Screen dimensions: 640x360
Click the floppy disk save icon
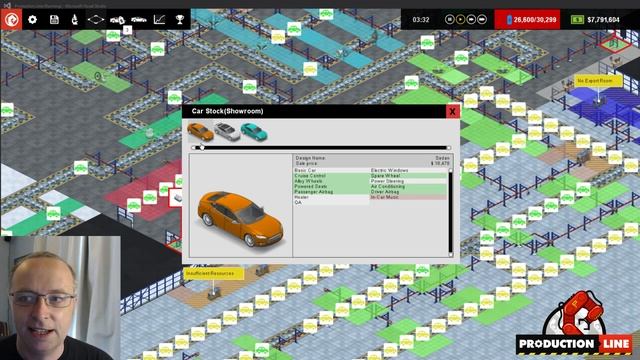point(54,19)
